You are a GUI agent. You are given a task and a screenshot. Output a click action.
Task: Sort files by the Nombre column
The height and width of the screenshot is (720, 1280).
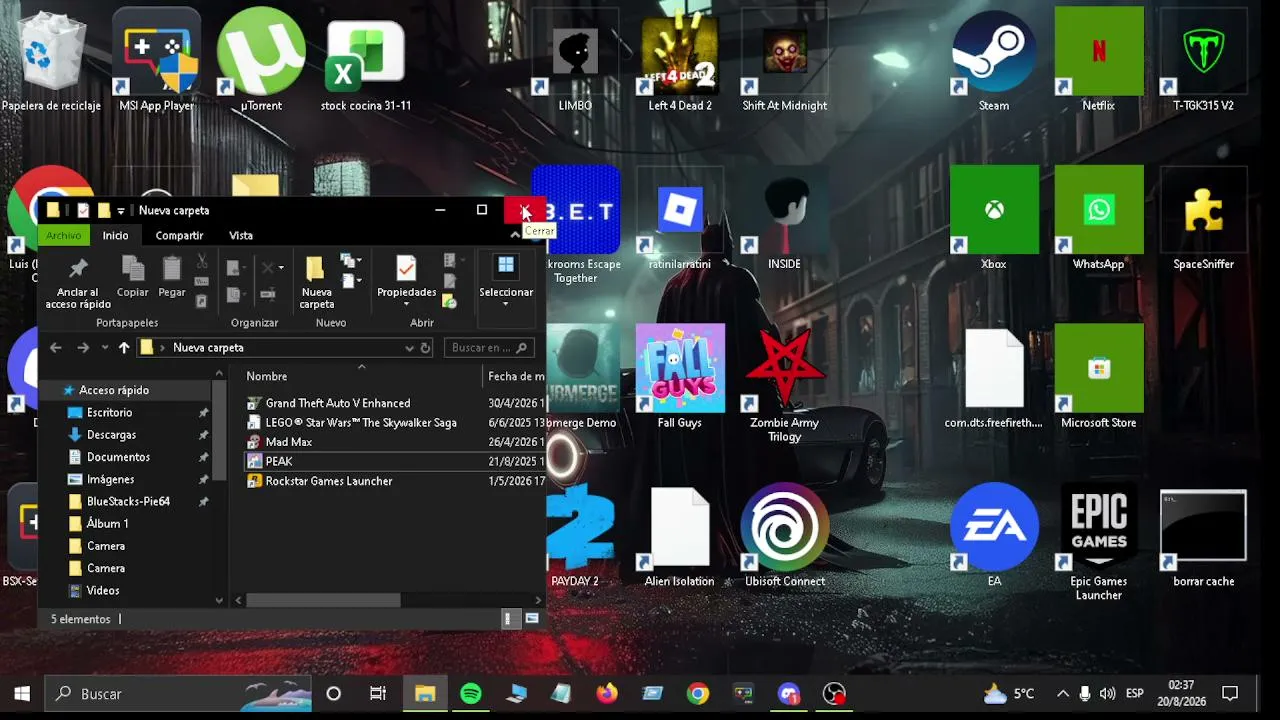267,376
